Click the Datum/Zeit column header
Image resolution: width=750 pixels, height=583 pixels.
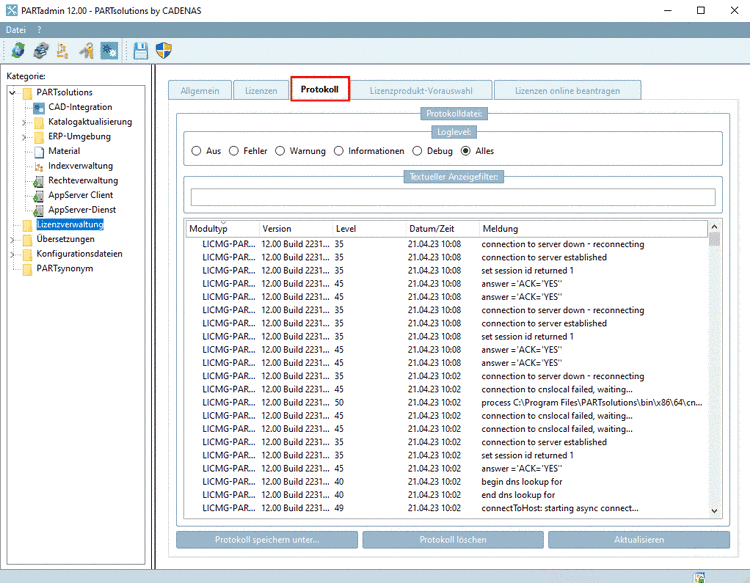point(442,229)
